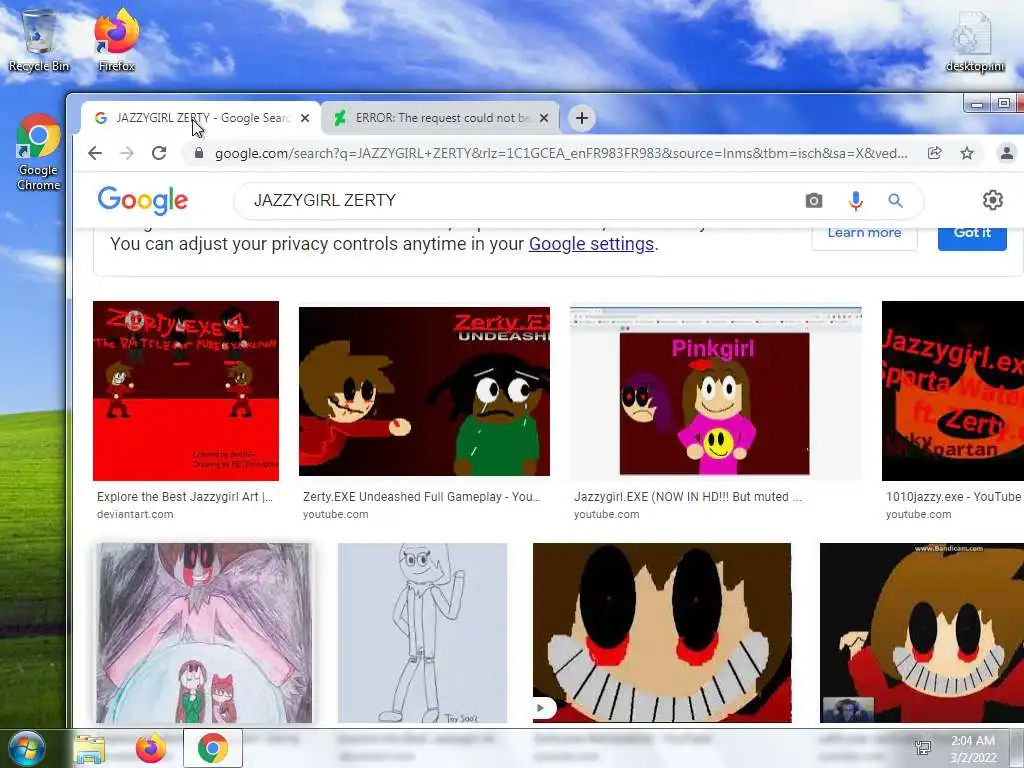Launch Firefox from the desktop shortcut

(116, 39)
